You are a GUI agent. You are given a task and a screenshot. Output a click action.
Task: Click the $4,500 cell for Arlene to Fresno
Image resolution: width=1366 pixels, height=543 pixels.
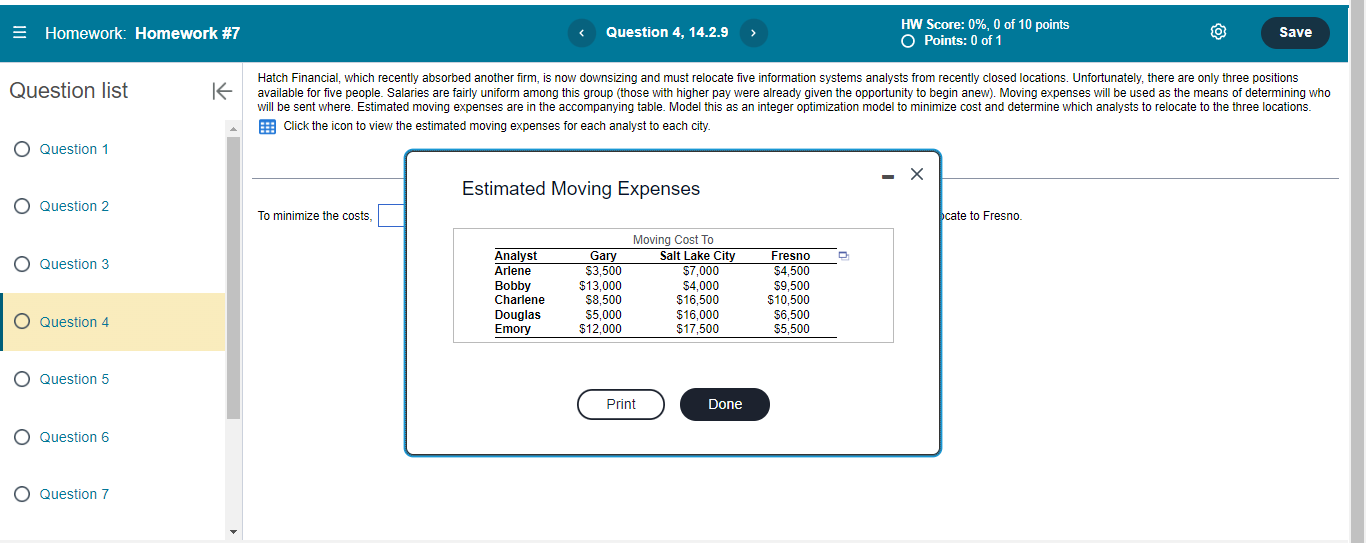click(792, 271)
